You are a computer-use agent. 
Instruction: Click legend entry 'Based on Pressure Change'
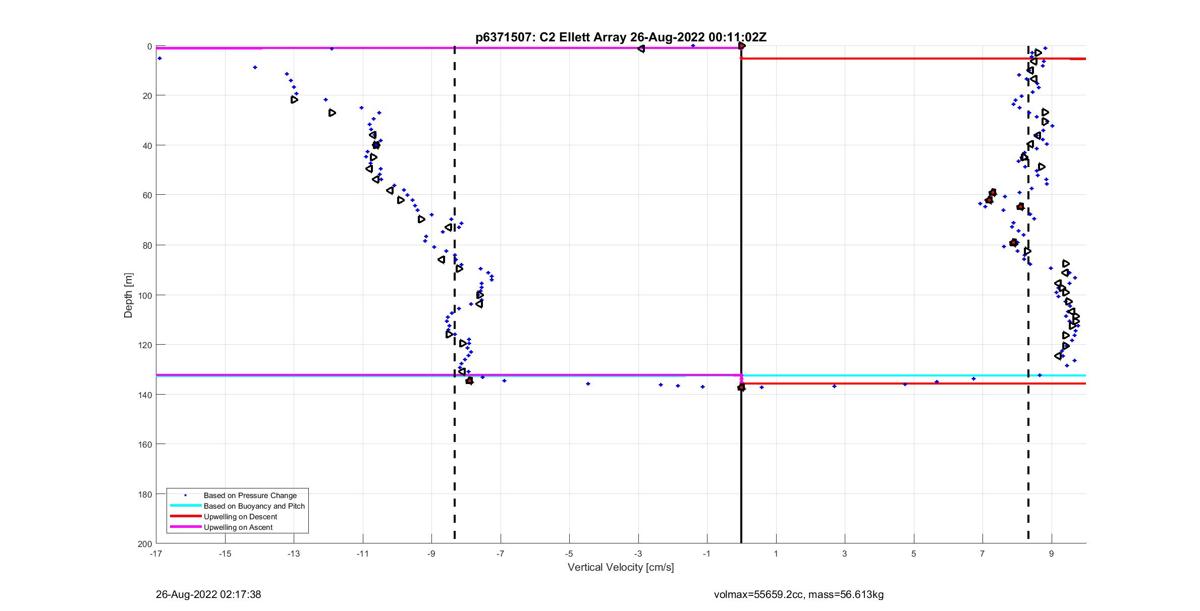click(250, 495)
